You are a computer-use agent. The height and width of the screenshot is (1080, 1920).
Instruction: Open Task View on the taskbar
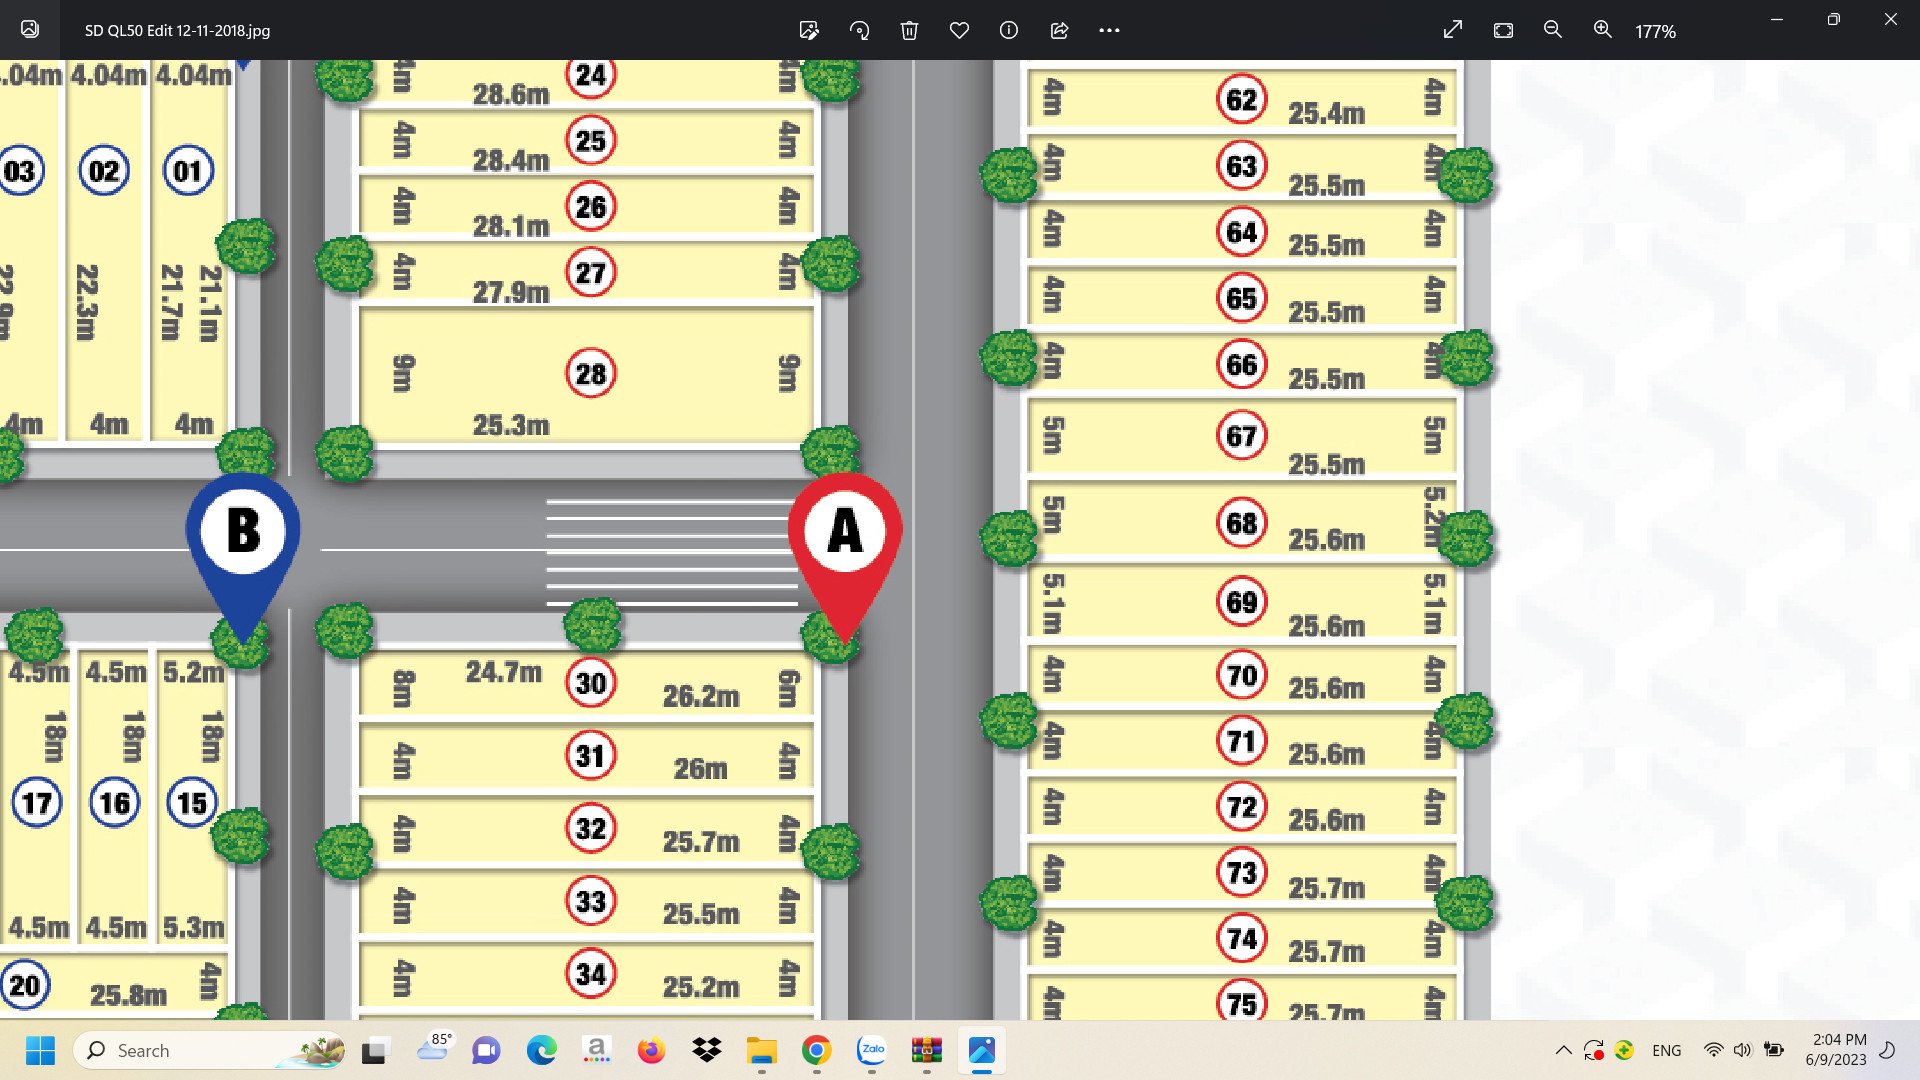tap(374, 1050)
